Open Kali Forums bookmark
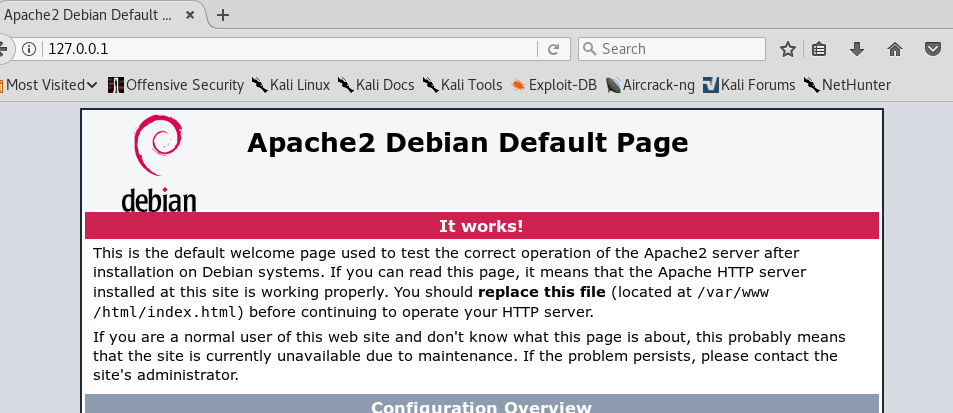953x413 pixels. [749, 85]
